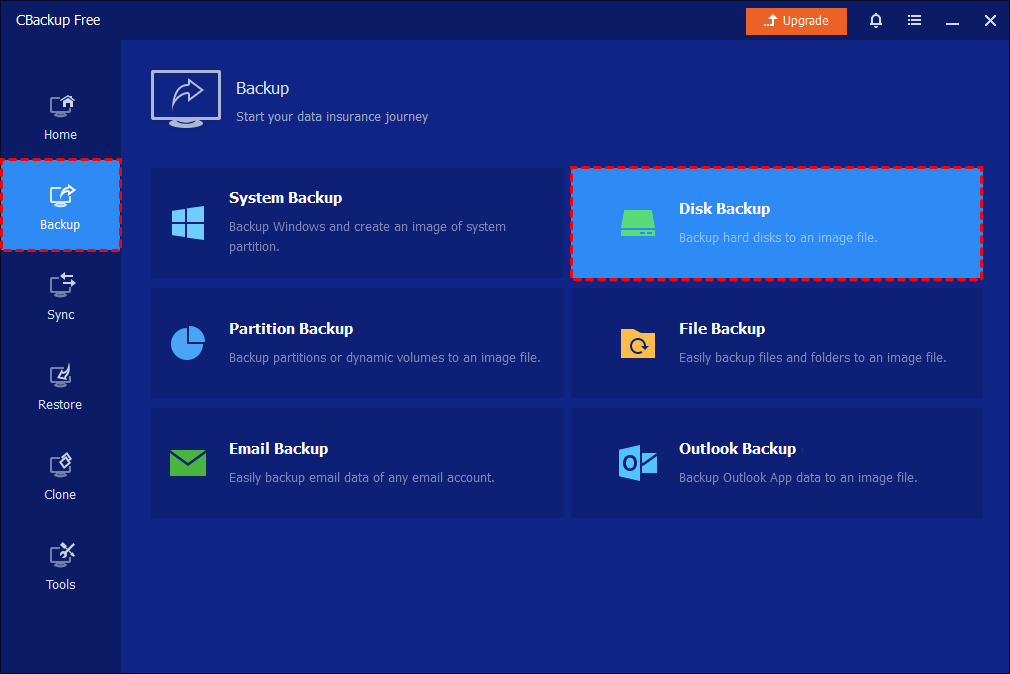Click the Partition Backup pie chart icon
The width and height of the screenshot is (1010, 674).
pos(188,342)
